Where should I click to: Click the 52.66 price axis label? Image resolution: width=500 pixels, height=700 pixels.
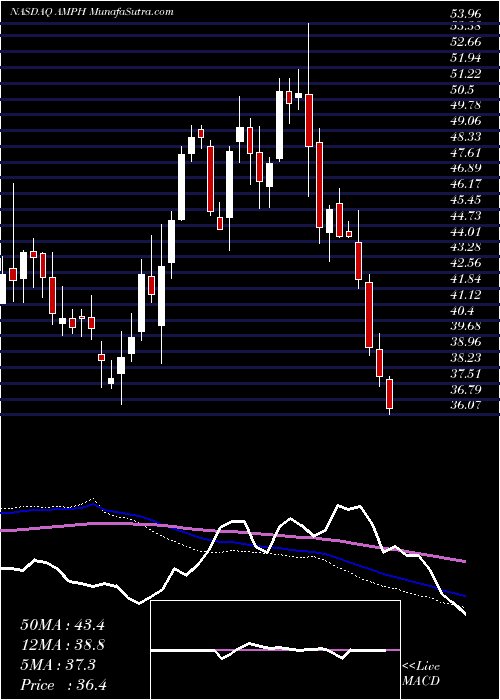(466, 42)
